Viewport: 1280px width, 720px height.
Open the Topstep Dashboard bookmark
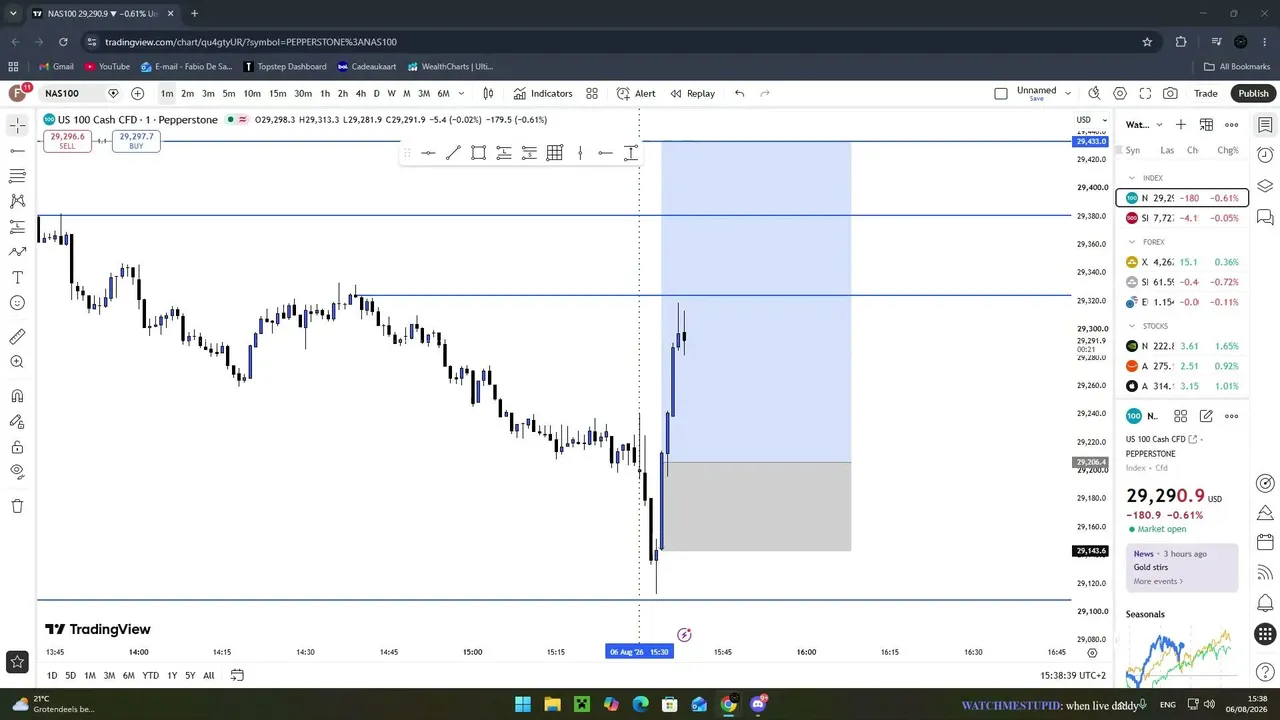point(285,67)
